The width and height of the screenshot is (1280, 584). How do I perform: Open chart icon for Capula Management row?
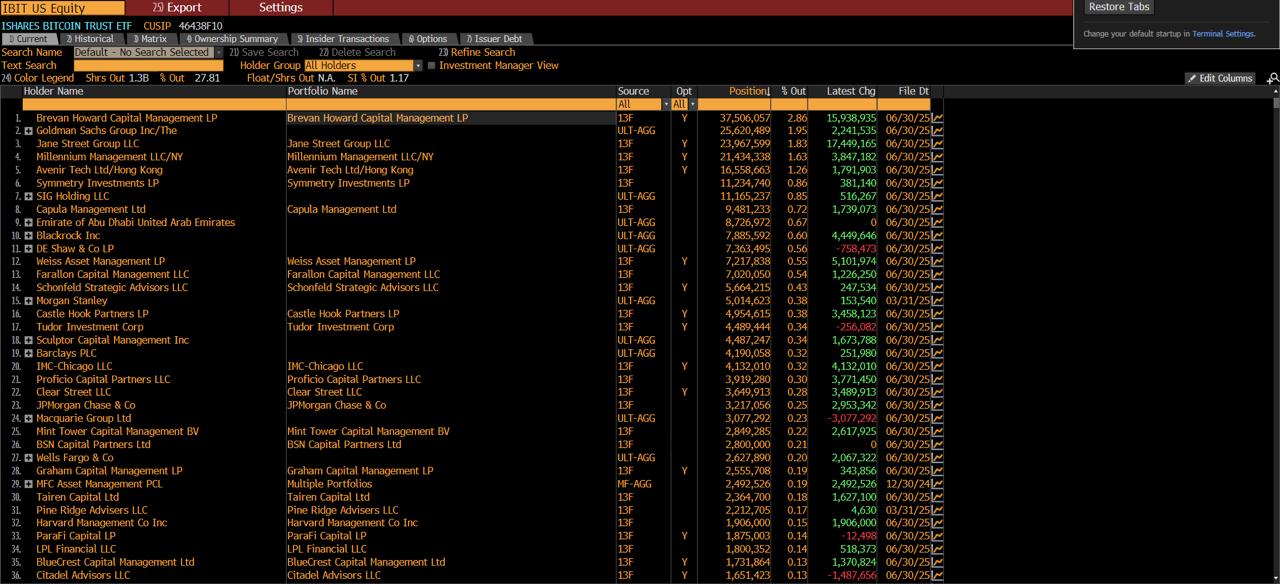pos(937,209)
